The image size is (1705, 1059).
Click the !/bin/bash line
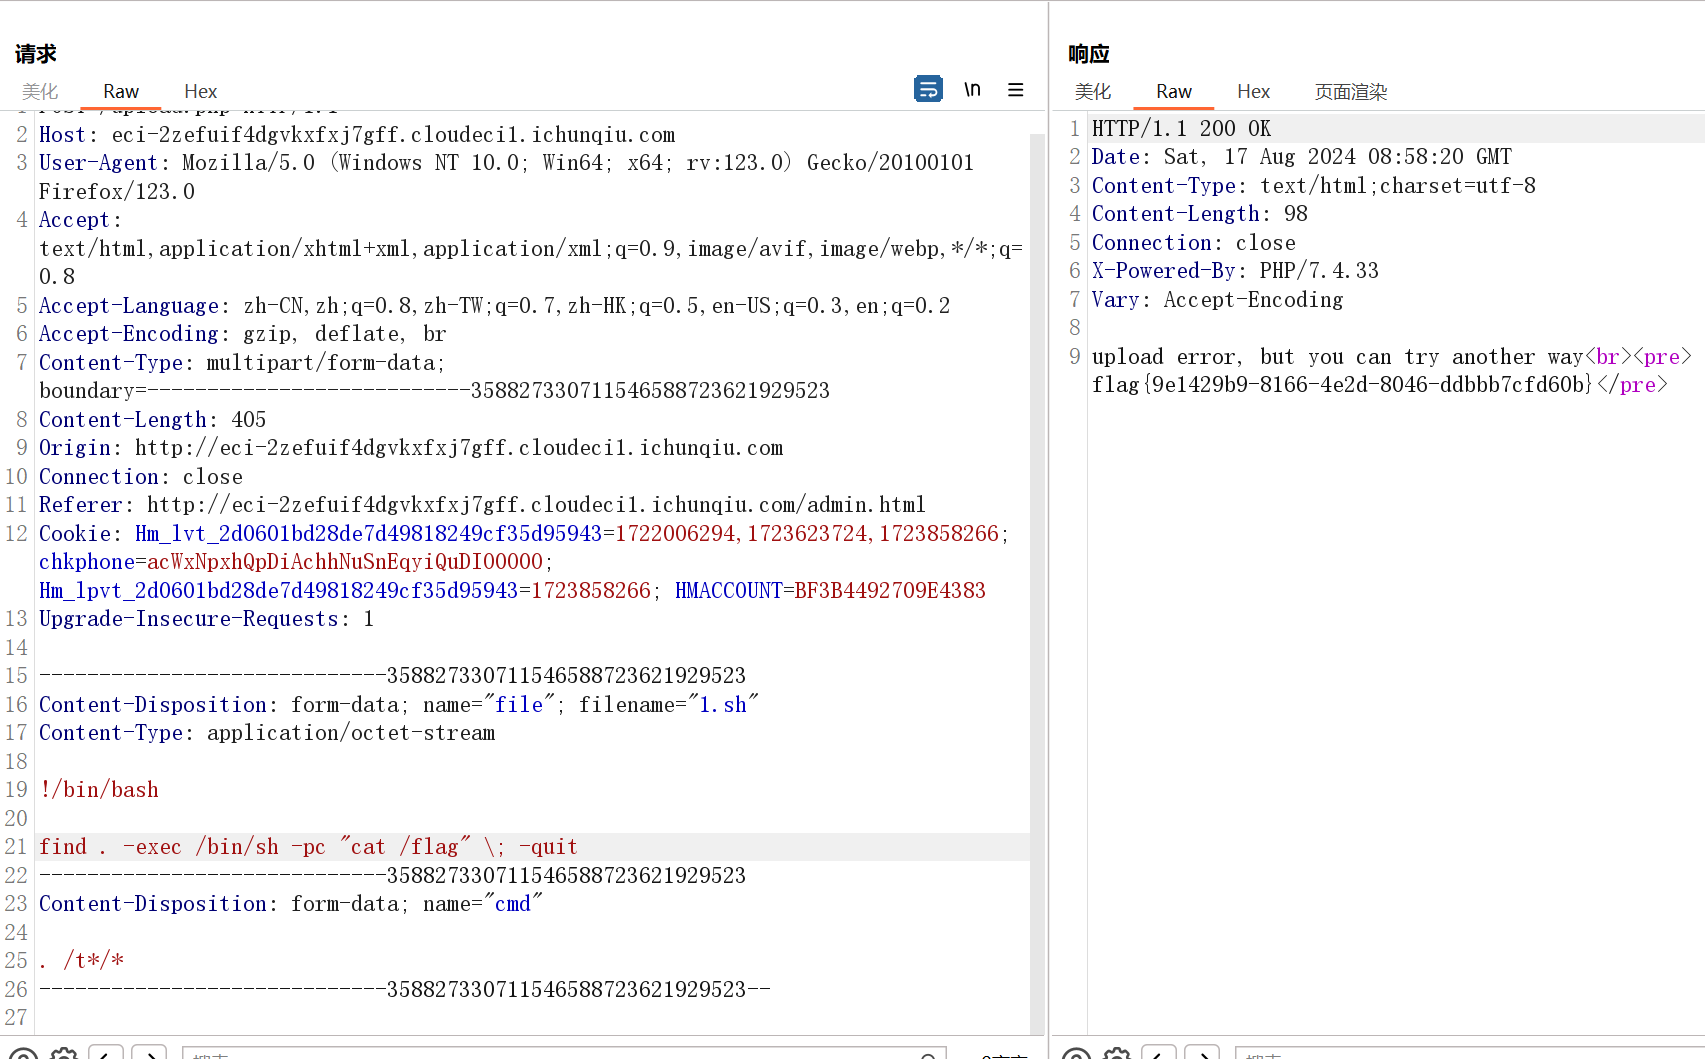click(x=99, y=789)
